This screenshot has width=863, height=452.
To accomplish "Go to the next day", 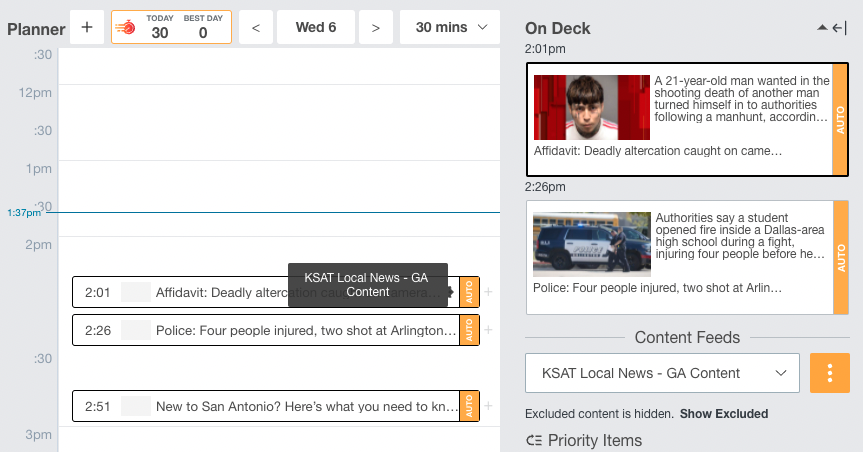I will click(376, 27).
